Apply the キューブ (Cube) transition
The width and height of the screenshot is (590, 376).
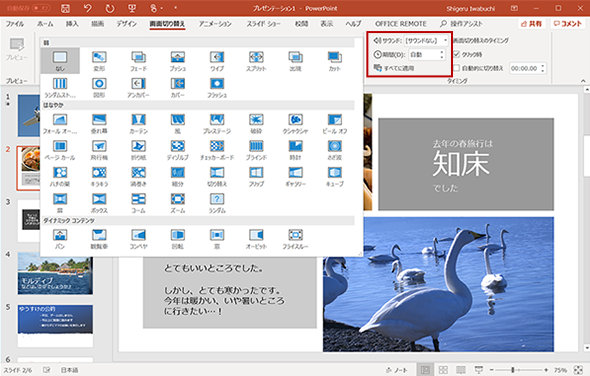pos(335,176)
